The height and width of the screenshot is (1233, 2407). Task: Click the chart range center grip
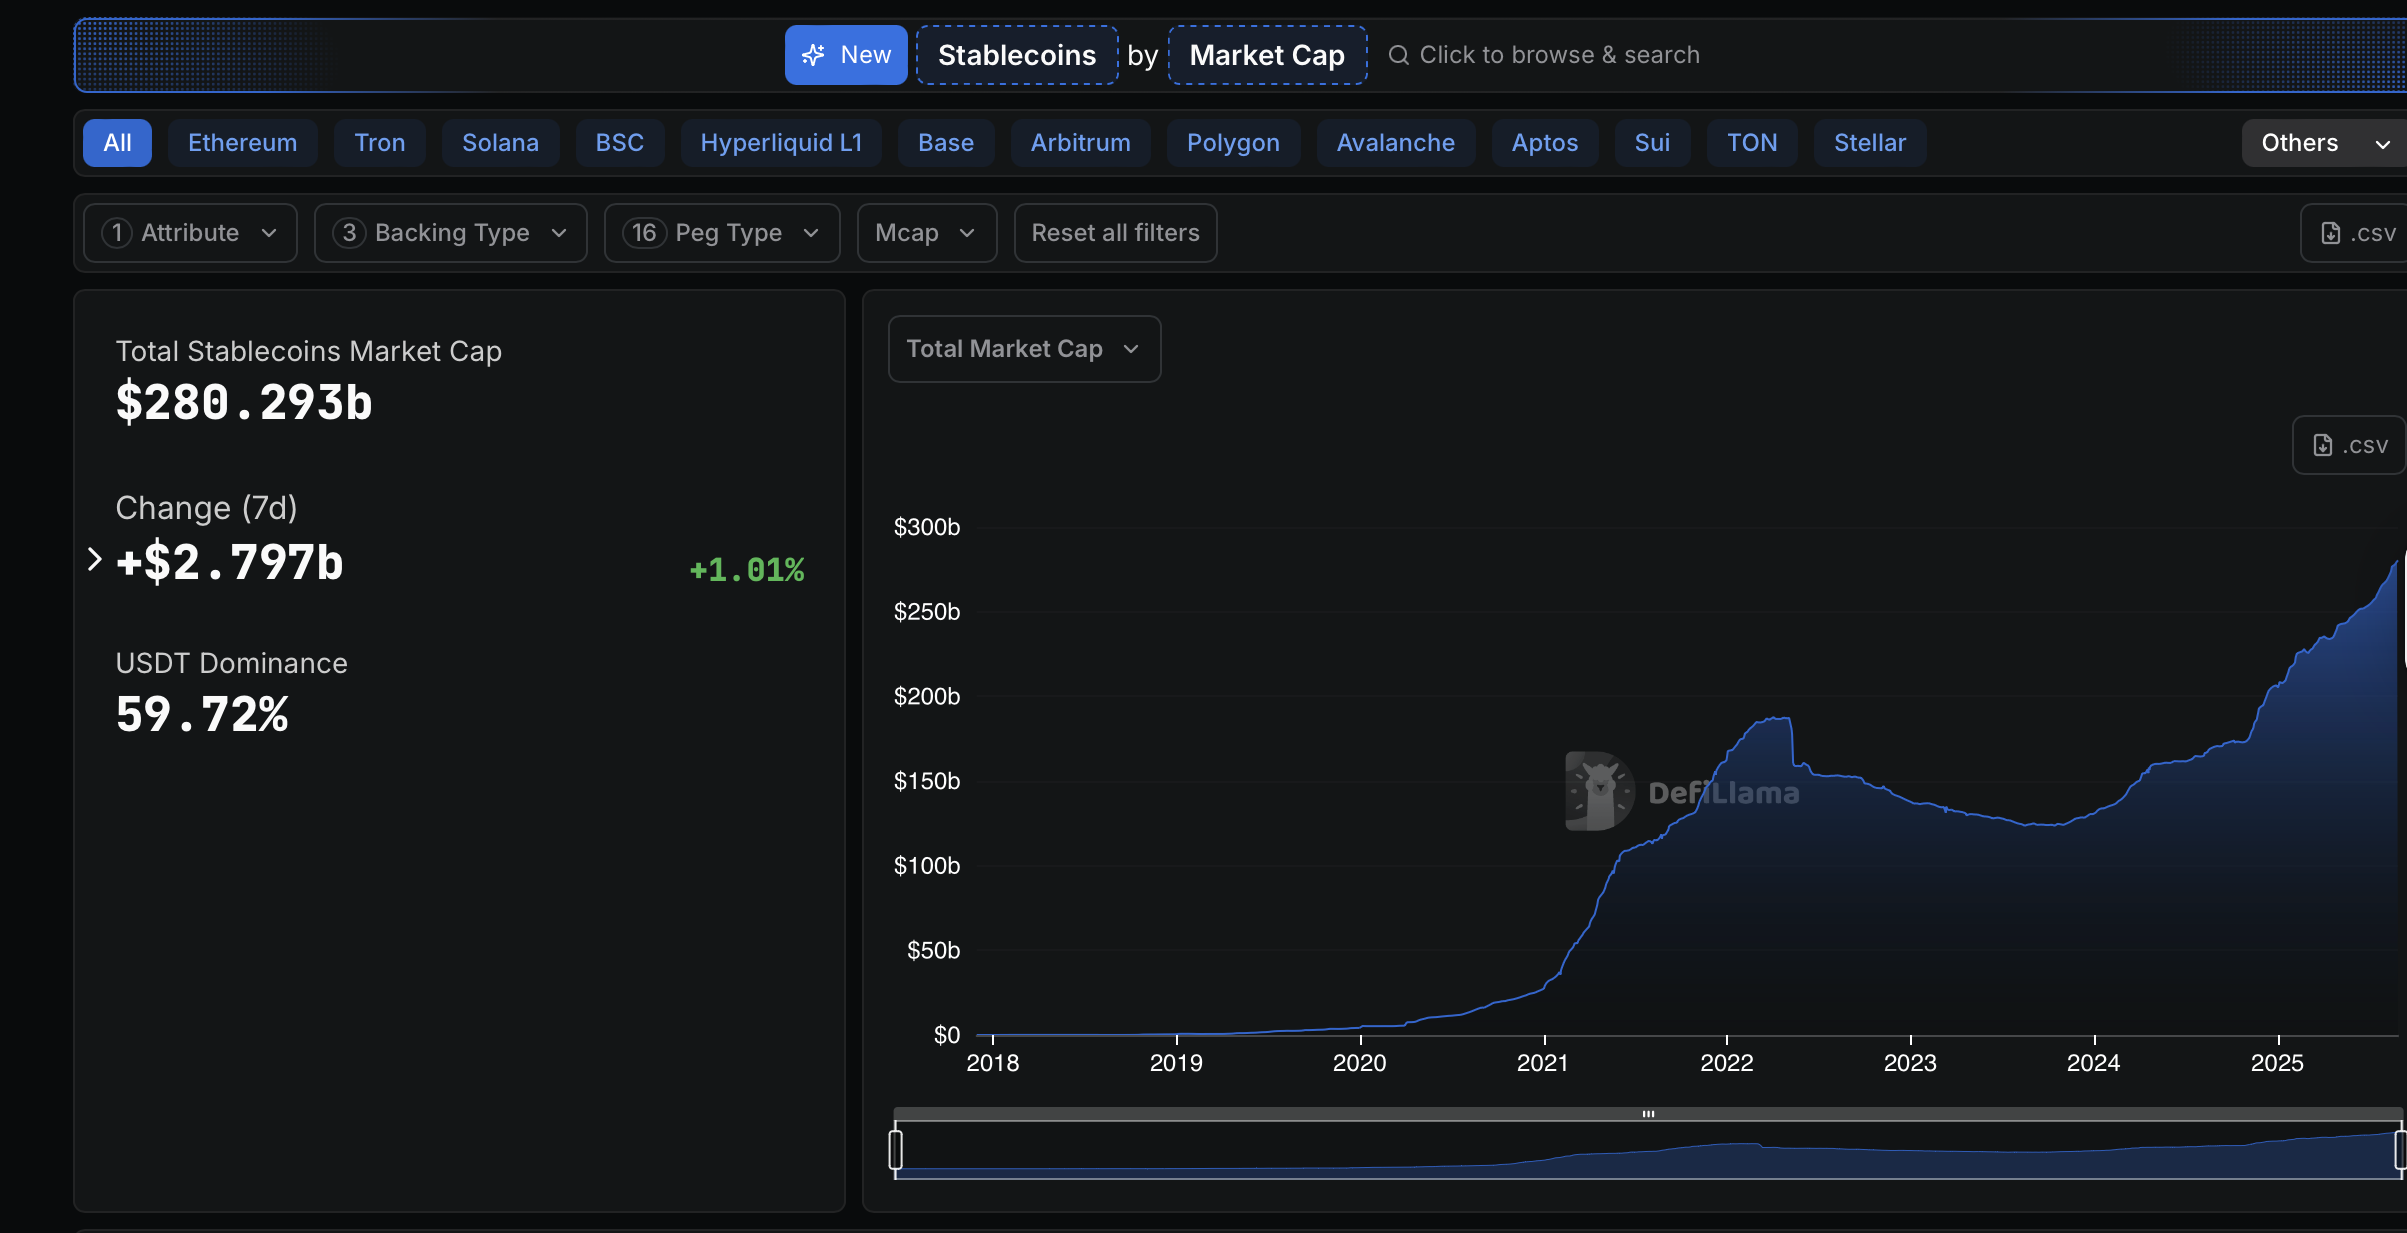coord(1648,1114)
